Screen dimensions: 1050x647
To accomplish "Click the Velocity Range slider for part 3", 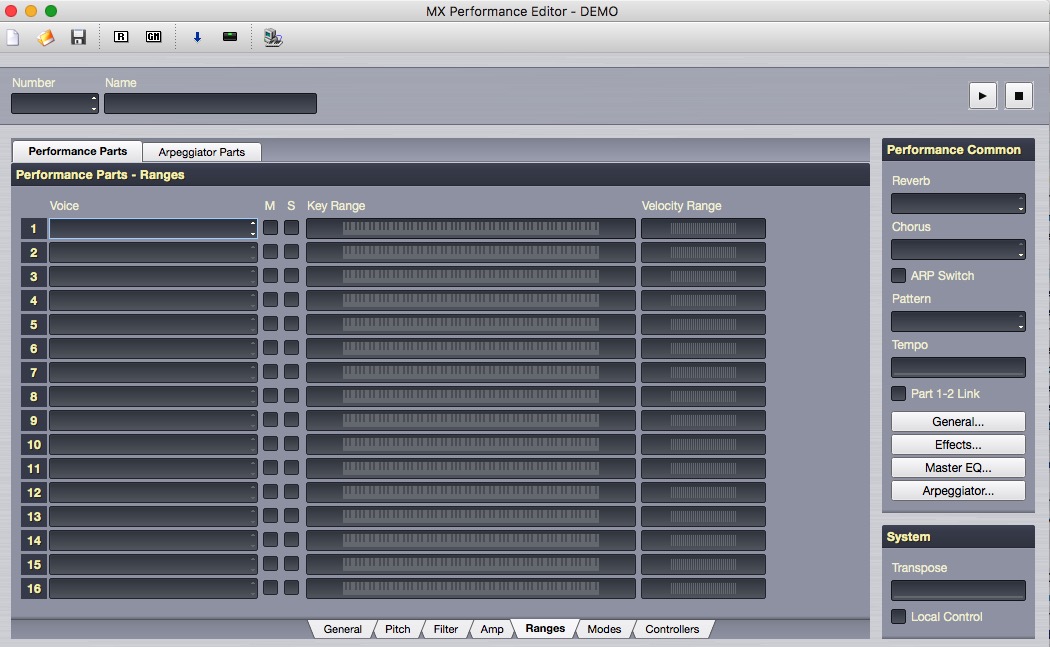I will coord(703,277).
